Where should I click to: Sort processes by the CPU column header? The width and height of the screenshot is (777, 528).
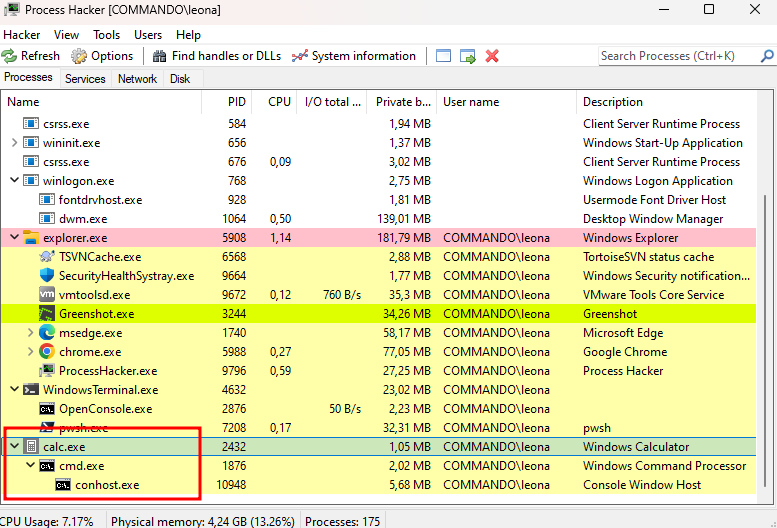pyautogui.click(x=279, y=102)
